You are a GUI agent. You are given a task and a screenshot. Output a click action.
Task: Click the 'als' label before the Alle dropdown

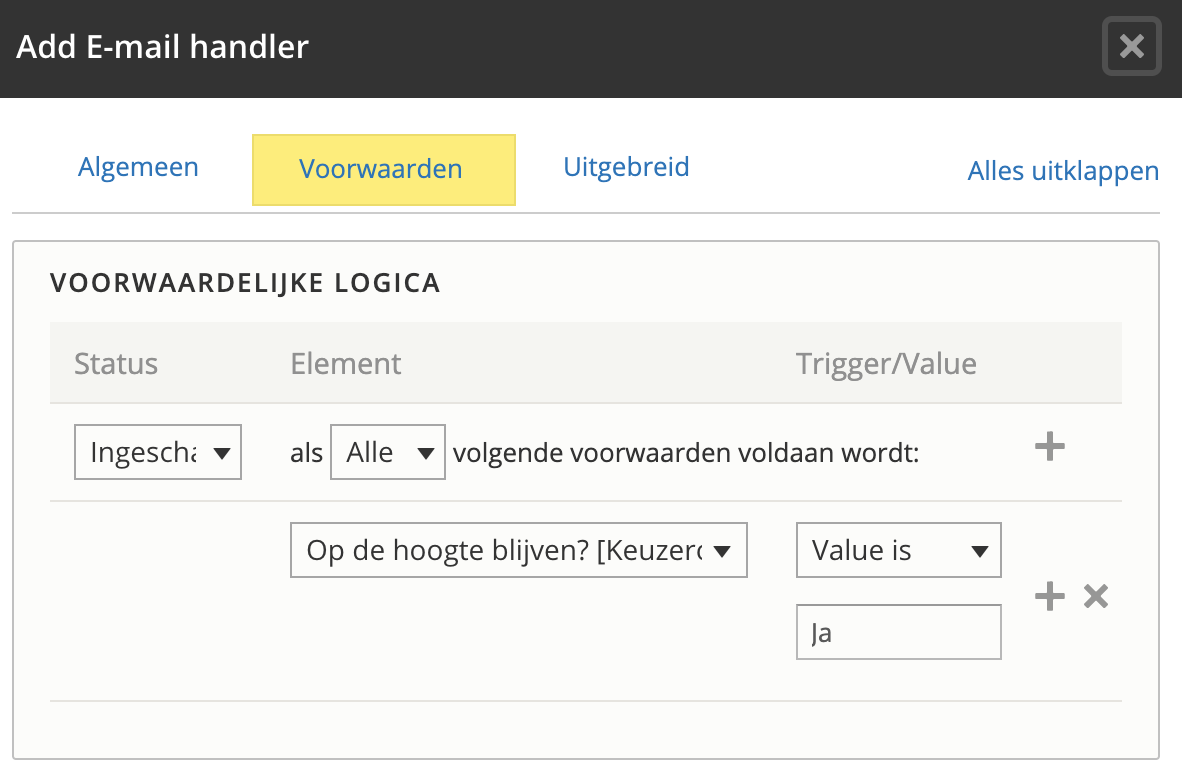point(307,454)
